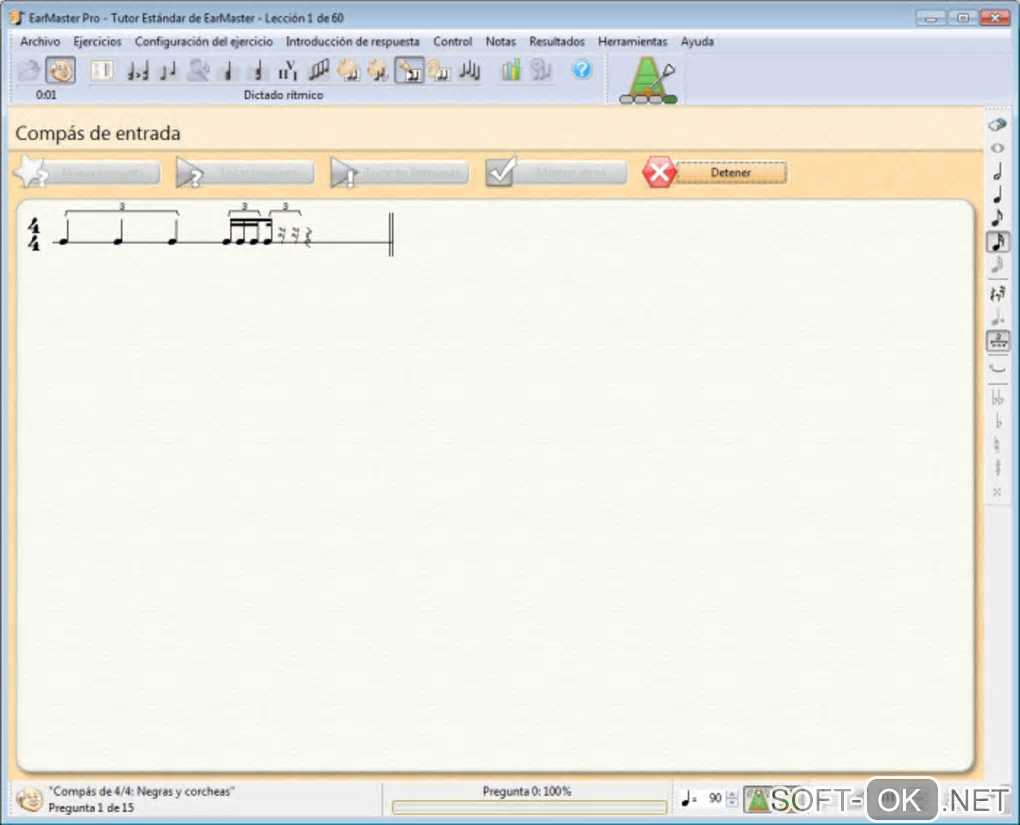This screenshot has height=825, width=1020.
Task: Click the tutor face icon in status bar
Action: [29, 800]
